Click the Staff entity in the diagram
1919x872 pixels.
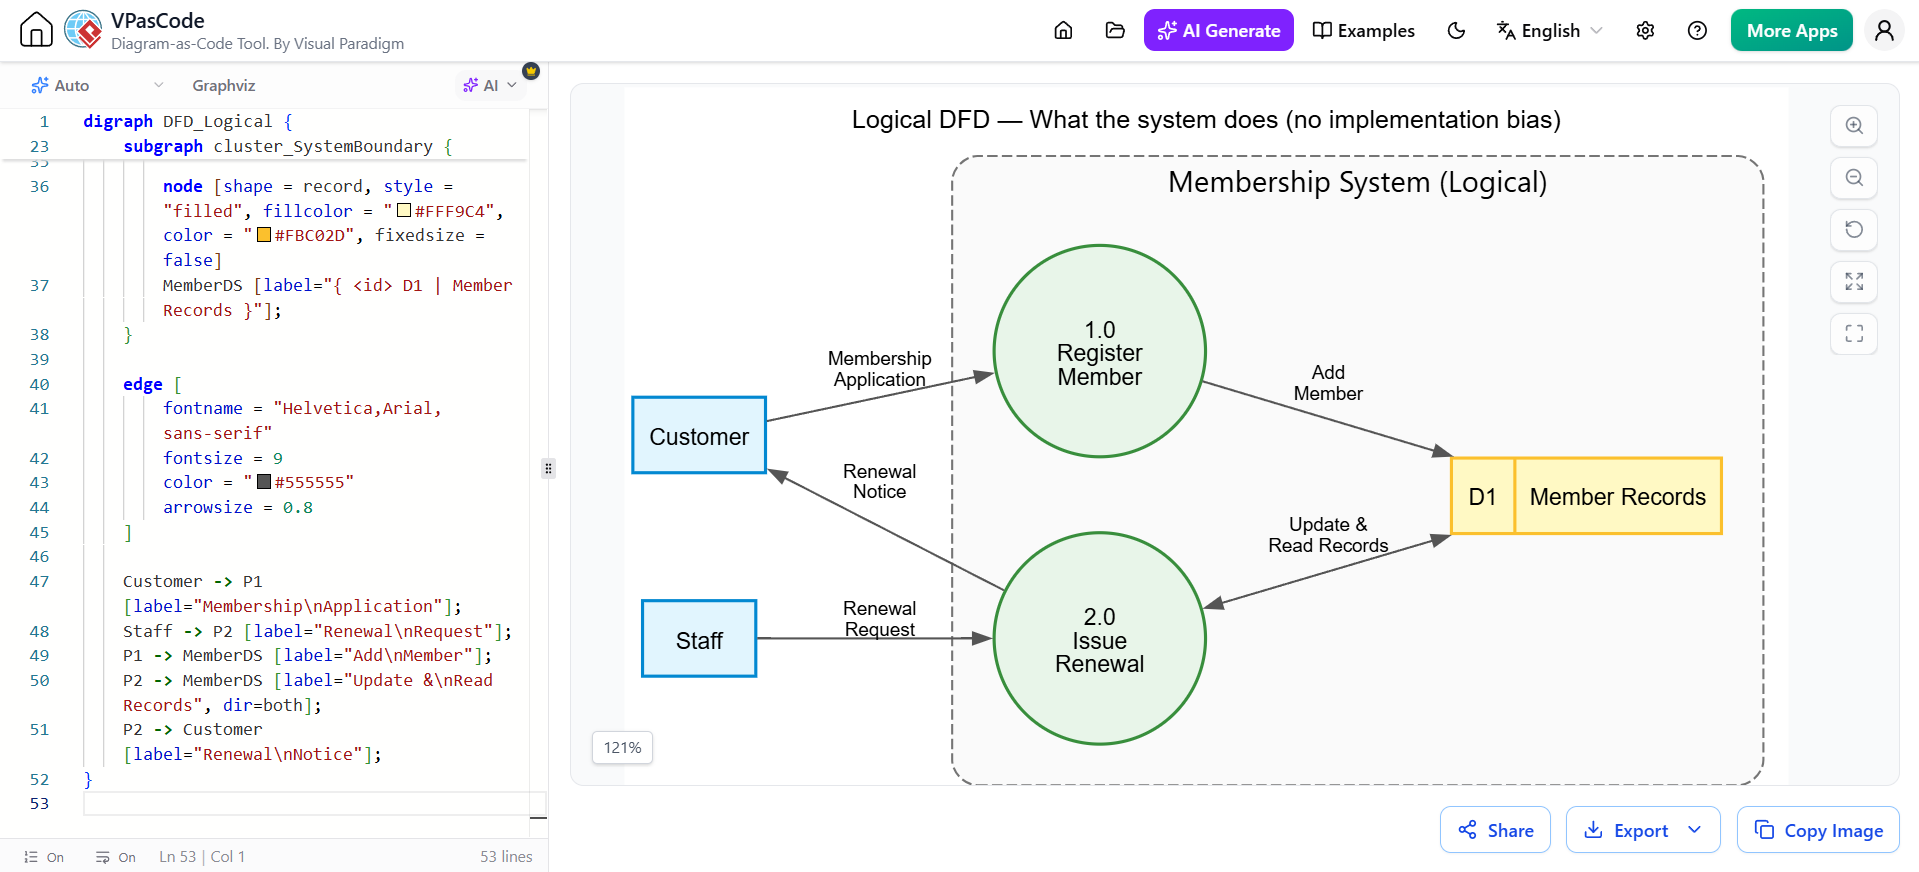[699, 639]
